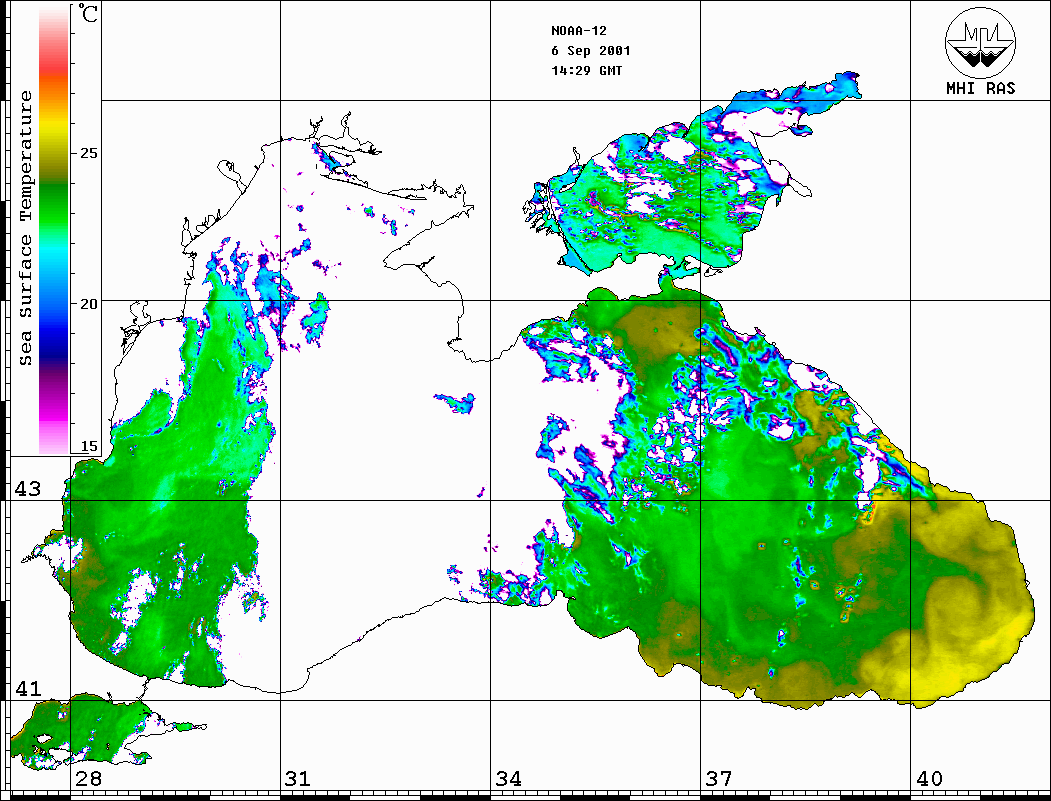Click the 15 mark on temperature scale

pyautogui.click(x=88, y=446)
